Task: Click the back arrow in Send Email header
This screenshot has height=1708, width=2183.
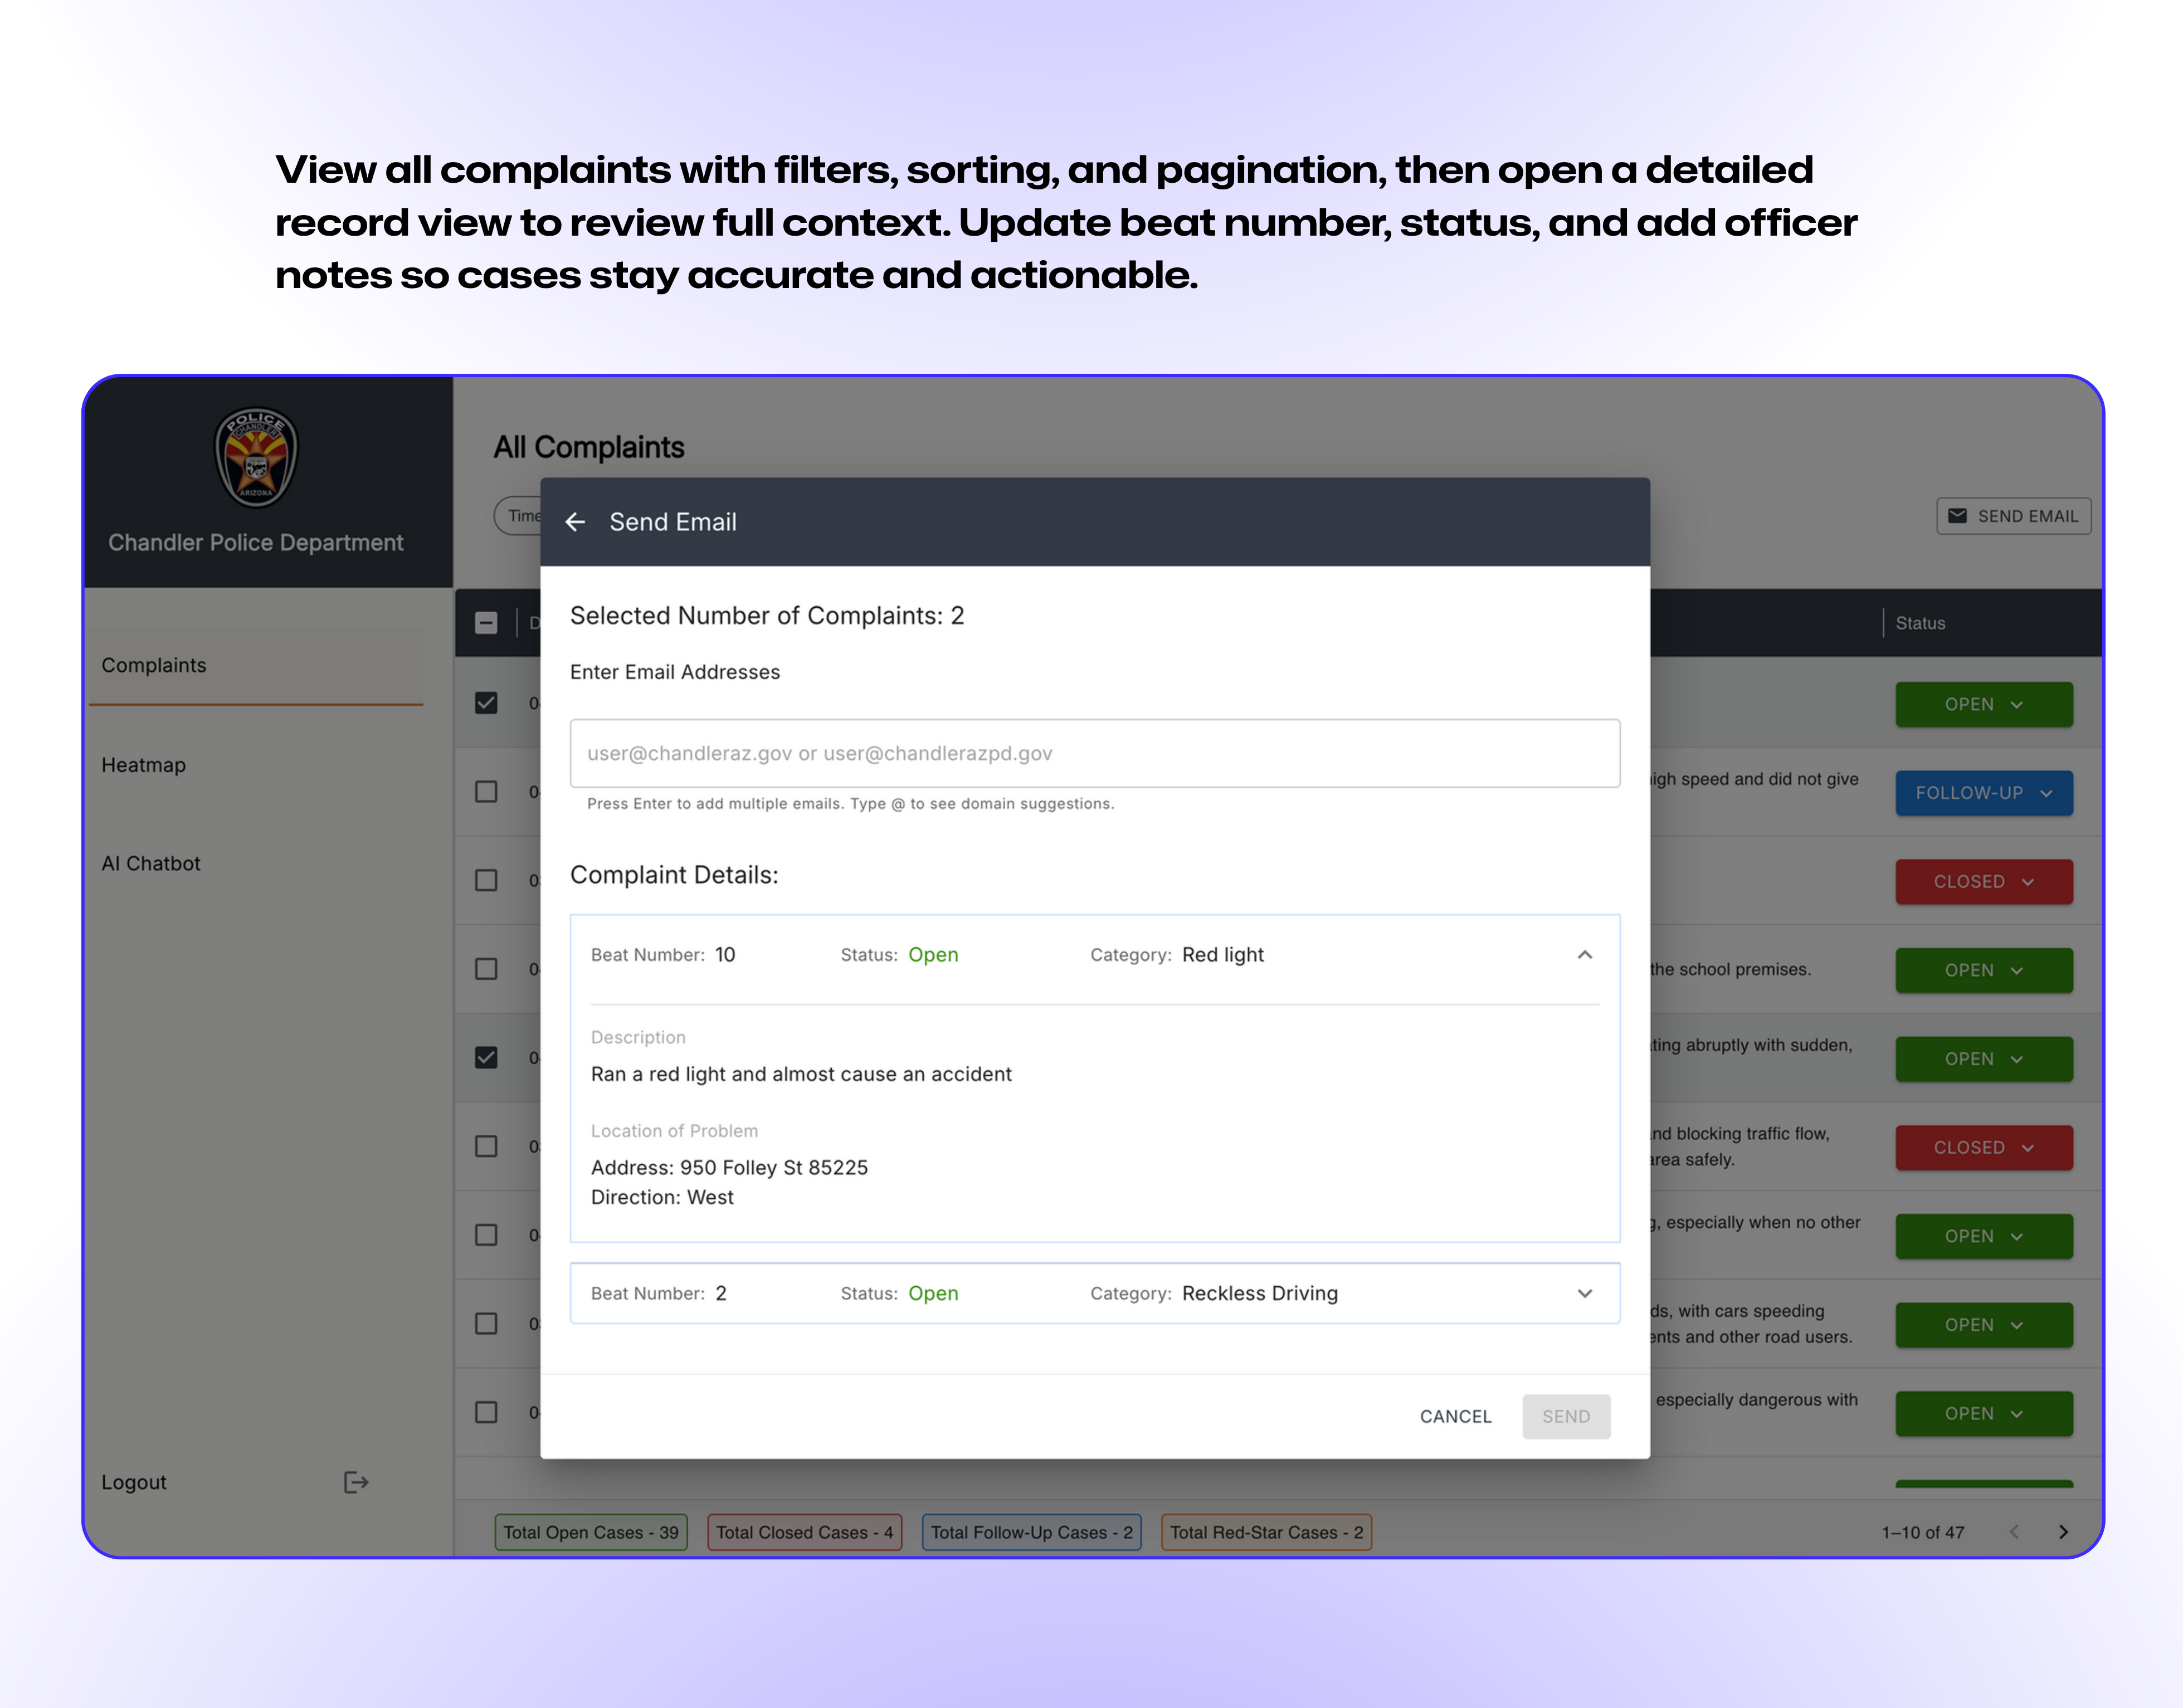Action: (x=575, y=522)
